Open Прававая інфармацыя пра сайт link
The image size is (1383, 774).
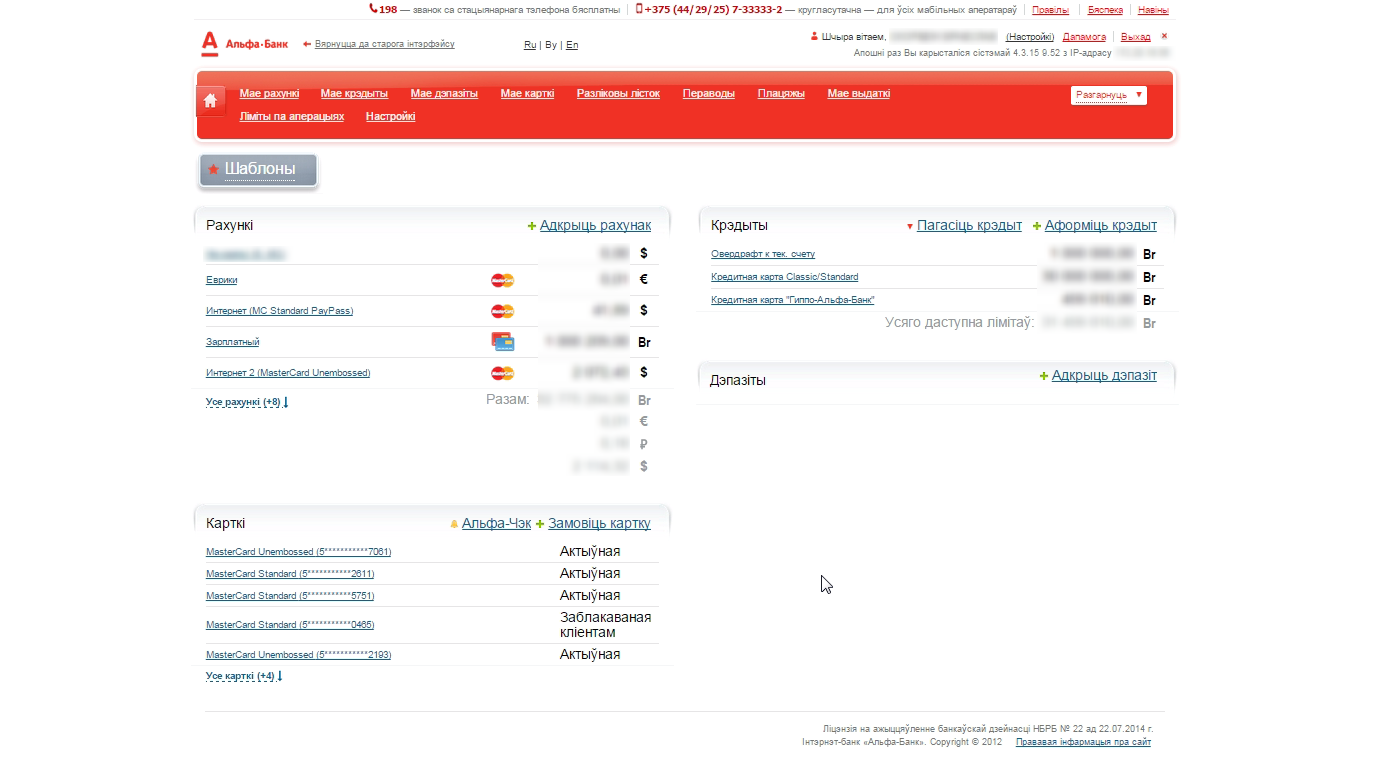click(x=1083, y=742)
